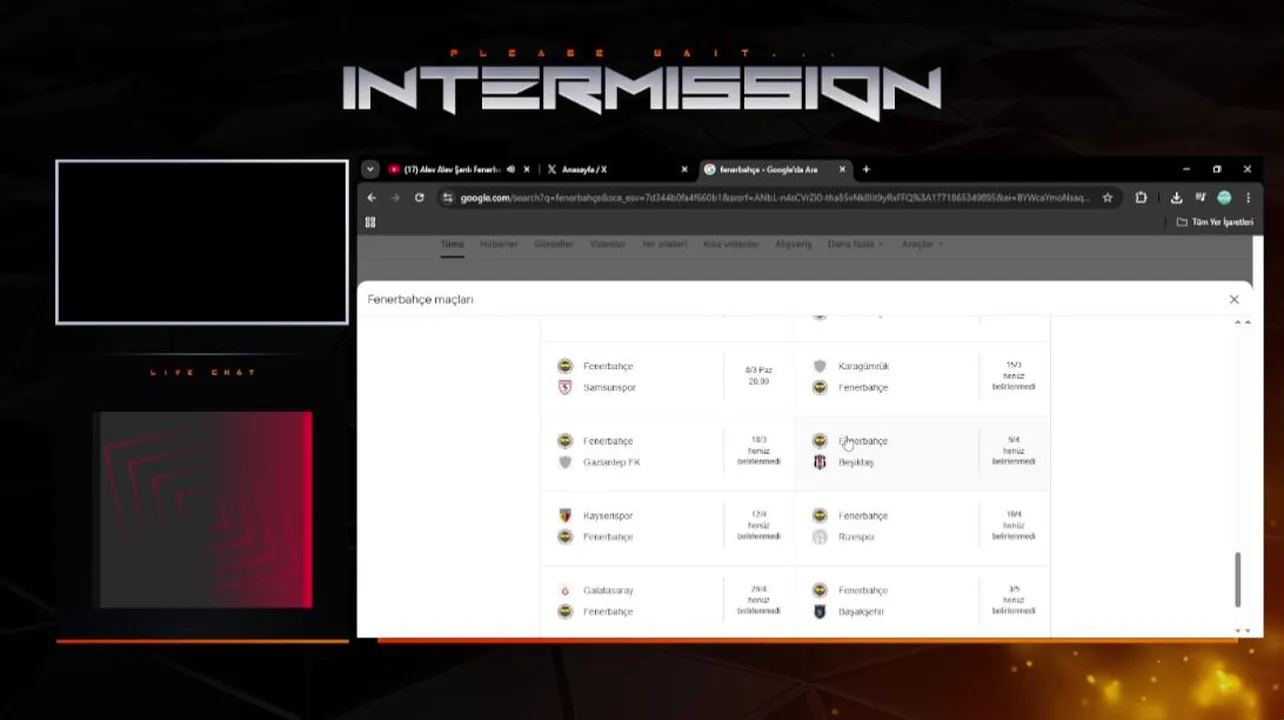The width and height of the screenshot is (1284, 720).
Task: Expand the Daha fazla dropdown
Action: pyautogui.click(x=855, y=244)
